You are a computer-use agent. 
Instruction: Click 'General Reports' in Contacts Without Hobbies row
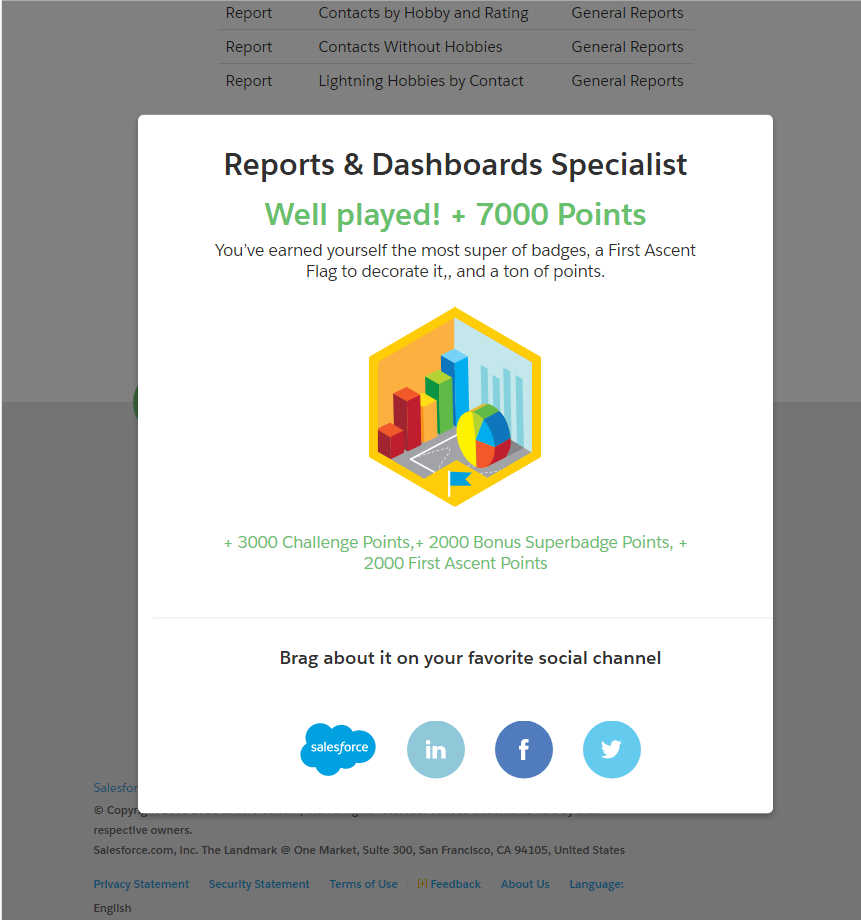pyautogui.click(x=627, y=47)
